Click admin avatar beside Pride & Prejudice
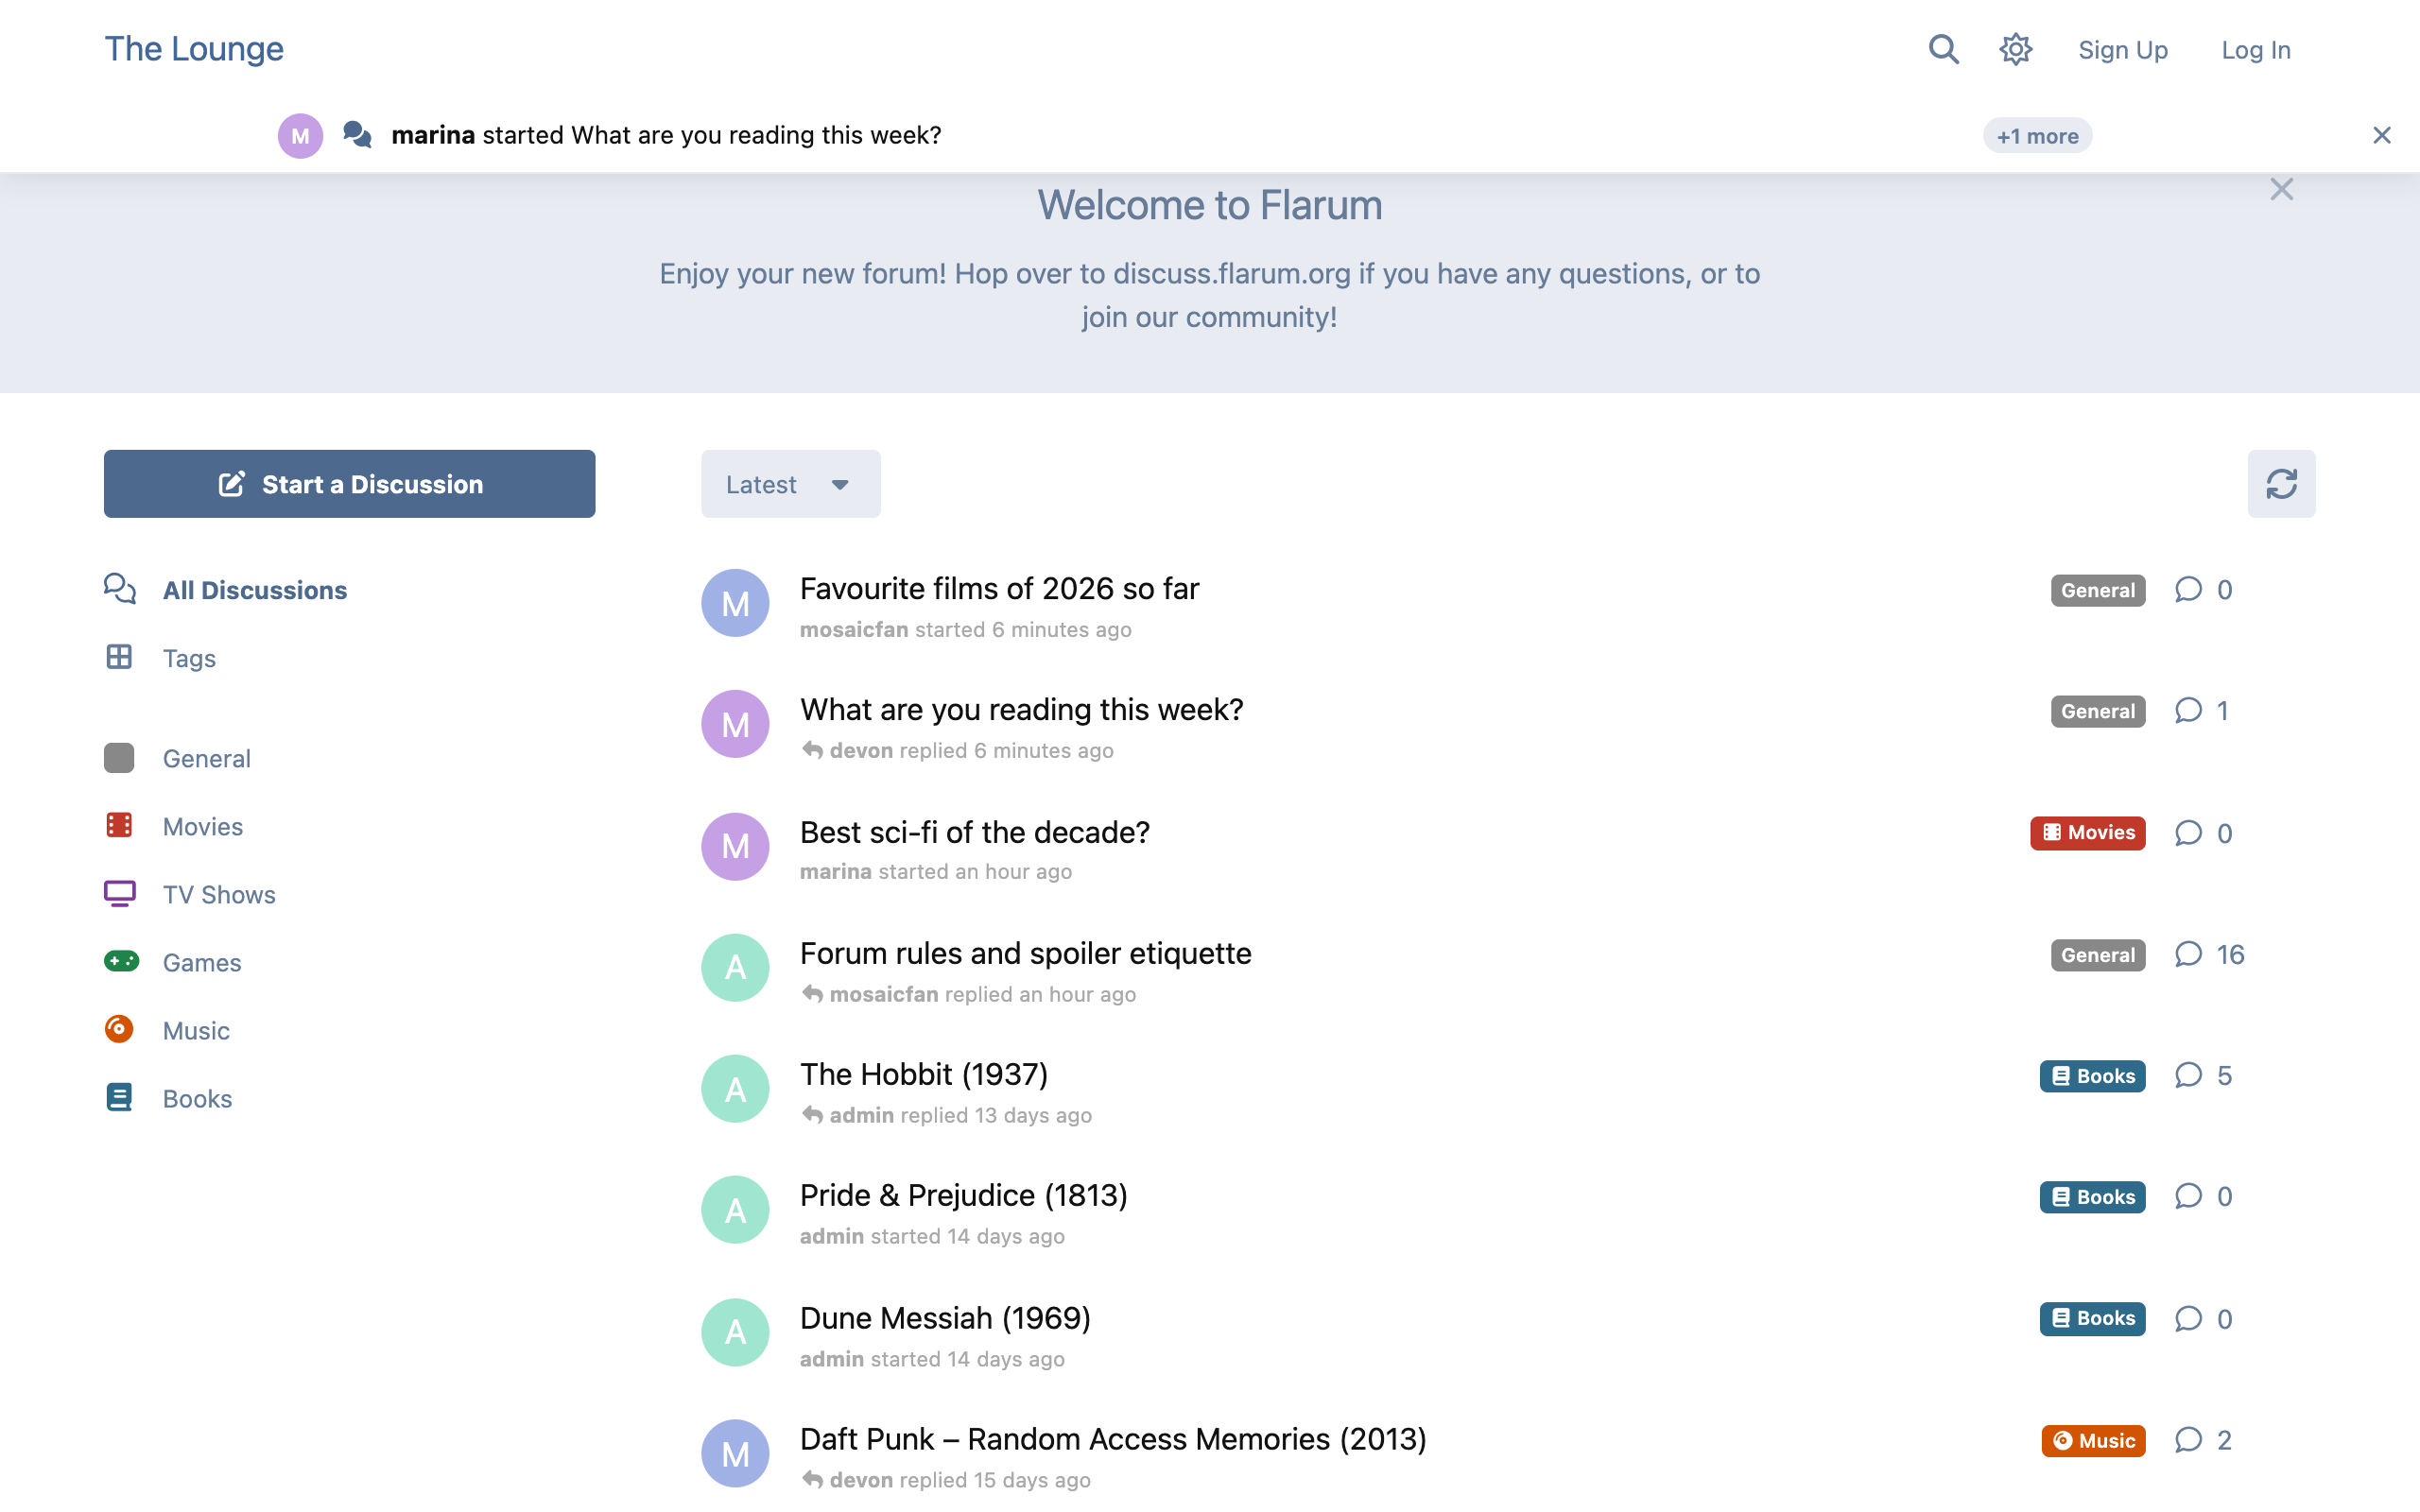The height and width of the screenshot is (1512, 2420). (x=735, y=1210)
